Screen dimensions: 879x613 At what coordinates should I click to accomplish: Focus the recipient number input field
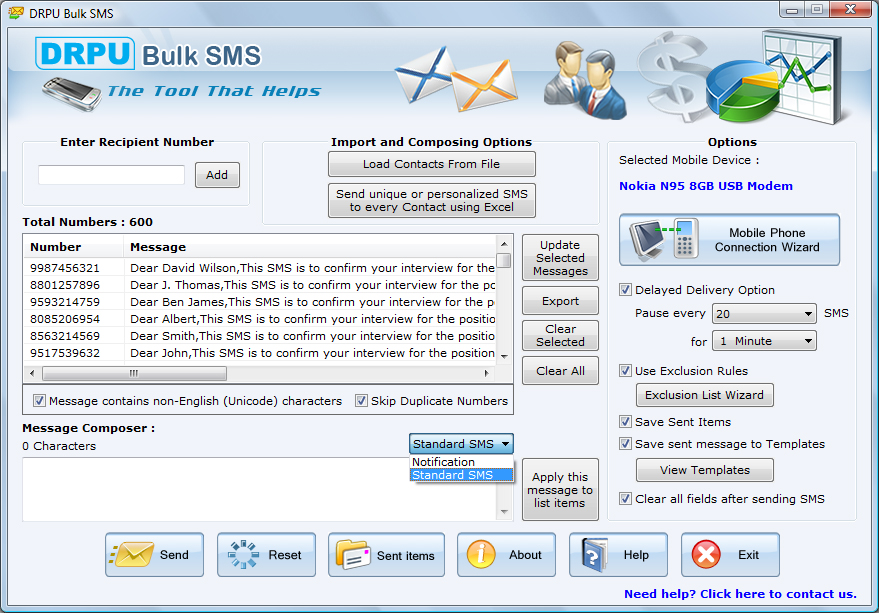(x=111, y=175)
